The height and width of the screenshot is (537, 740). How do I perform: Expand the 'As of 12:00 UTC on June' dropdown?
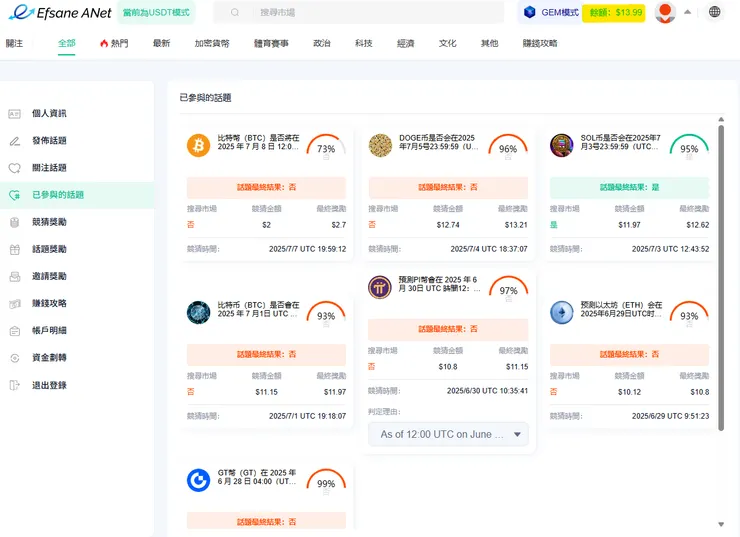[x=448, y=434]
